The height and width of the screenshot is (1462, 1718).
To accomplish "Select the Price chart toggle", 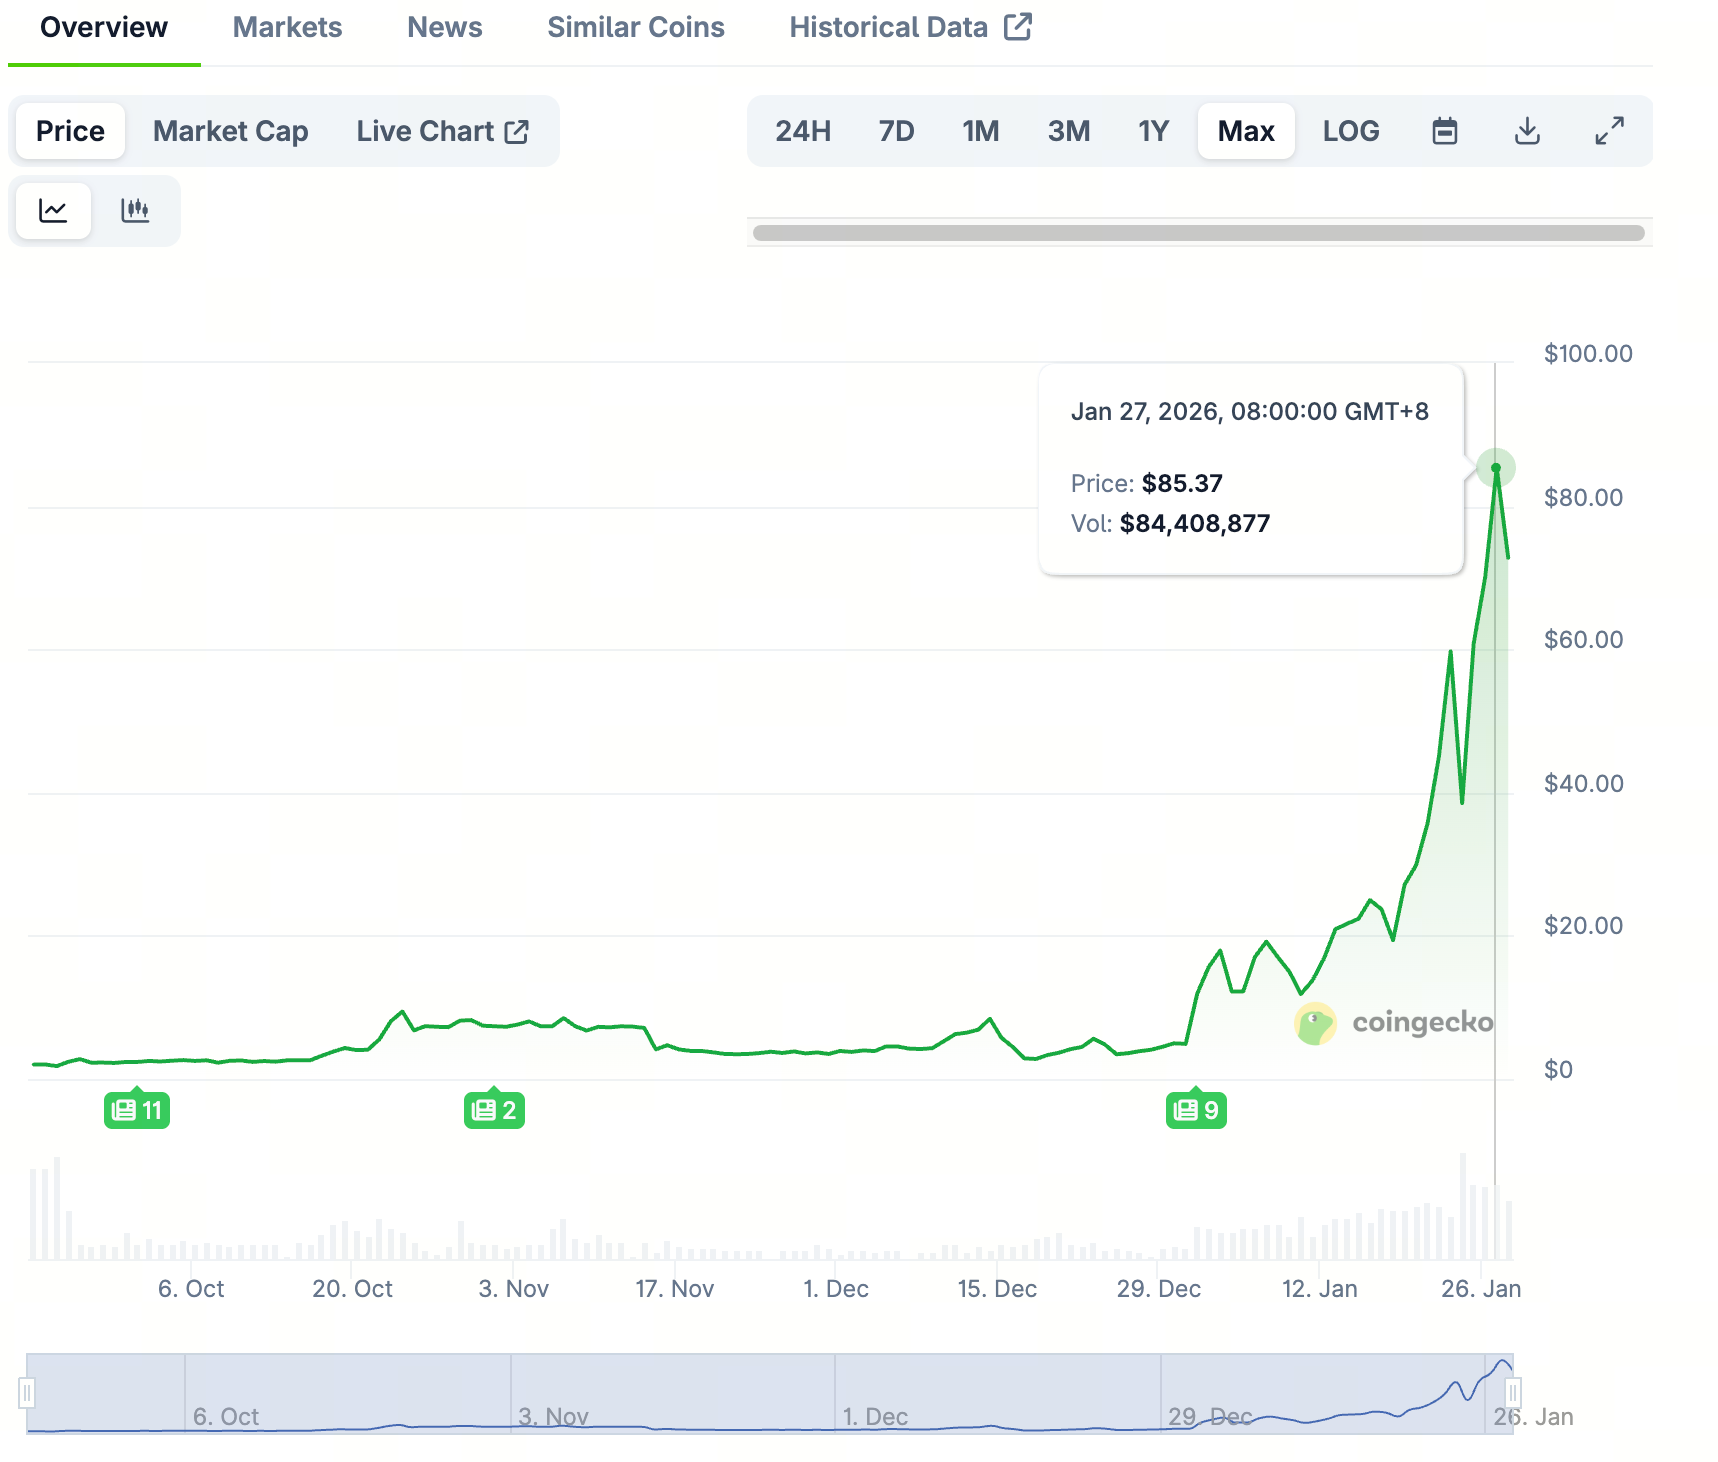I will [69, 130].
